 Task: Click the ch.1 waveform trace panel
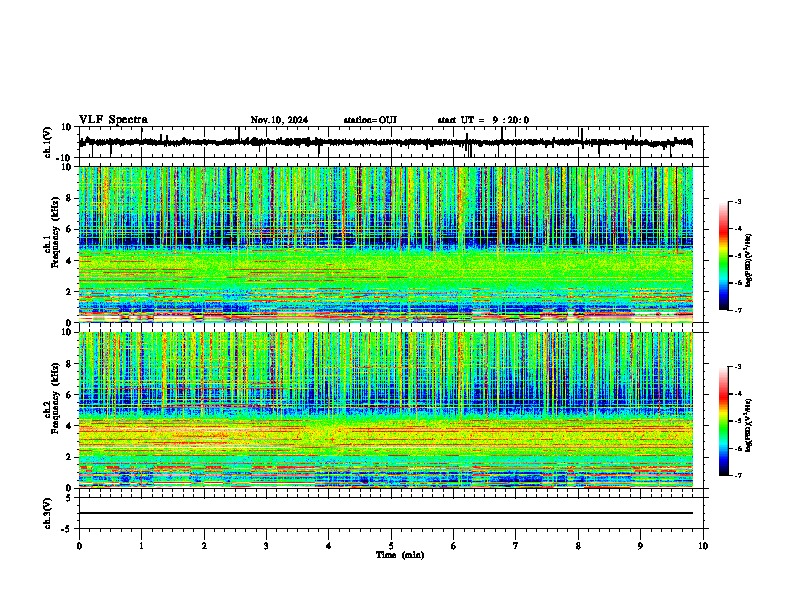[x=391, y=142]
